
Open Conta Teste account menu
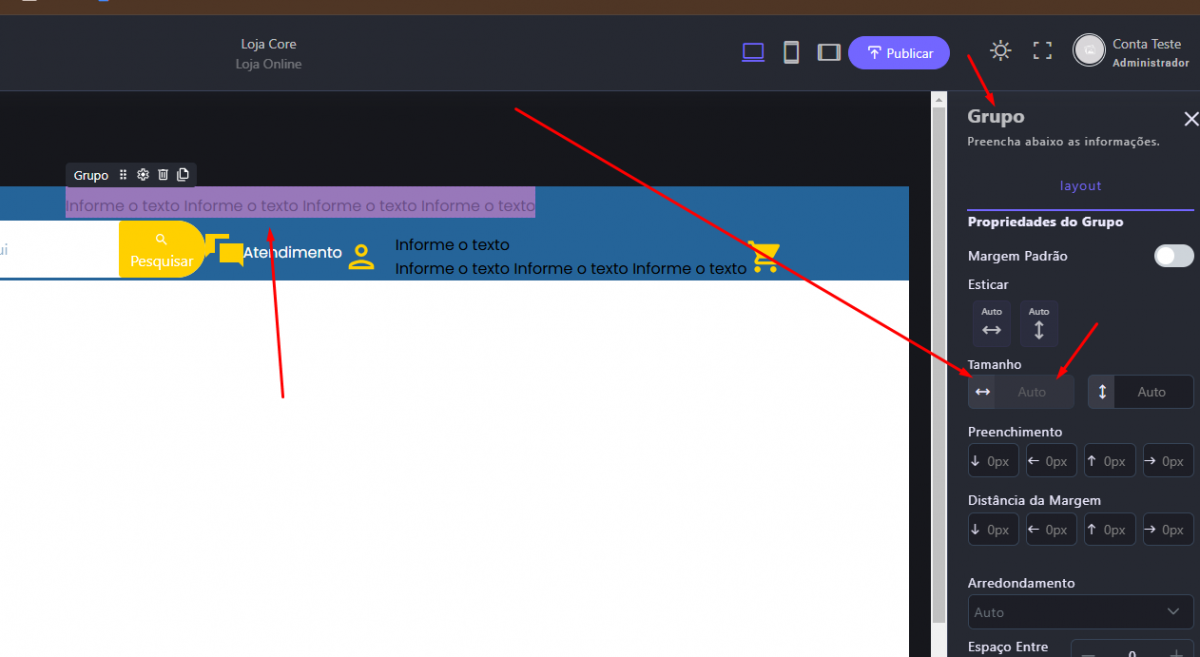point(1131,52)
